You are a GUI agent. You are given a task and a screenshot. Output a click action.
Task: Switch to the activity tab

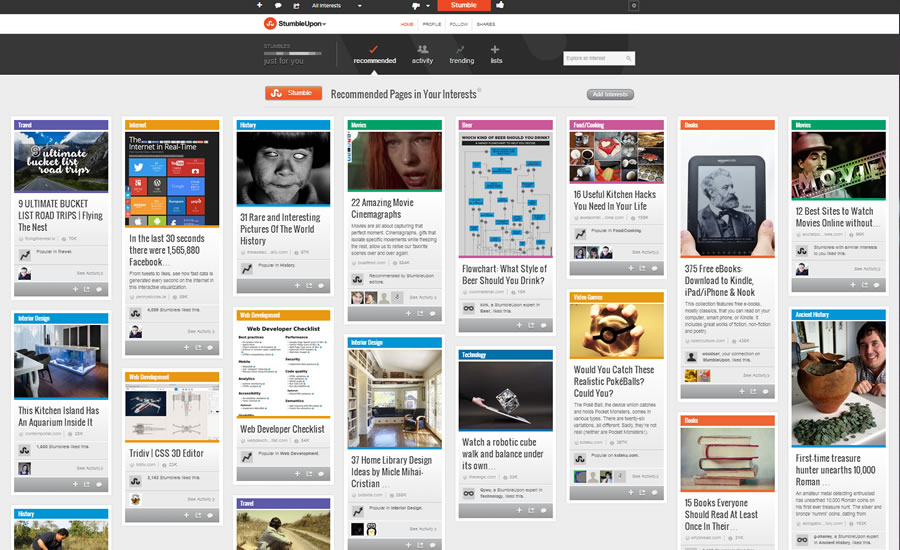pos(422,54)
